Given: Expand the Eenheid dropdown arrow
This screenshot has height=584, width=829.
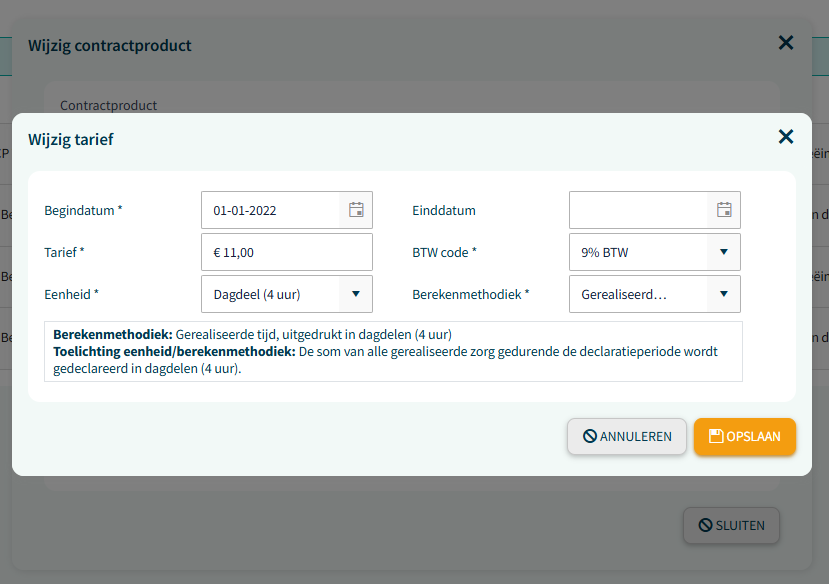Looking at the screenshot, I should (355, 294).
